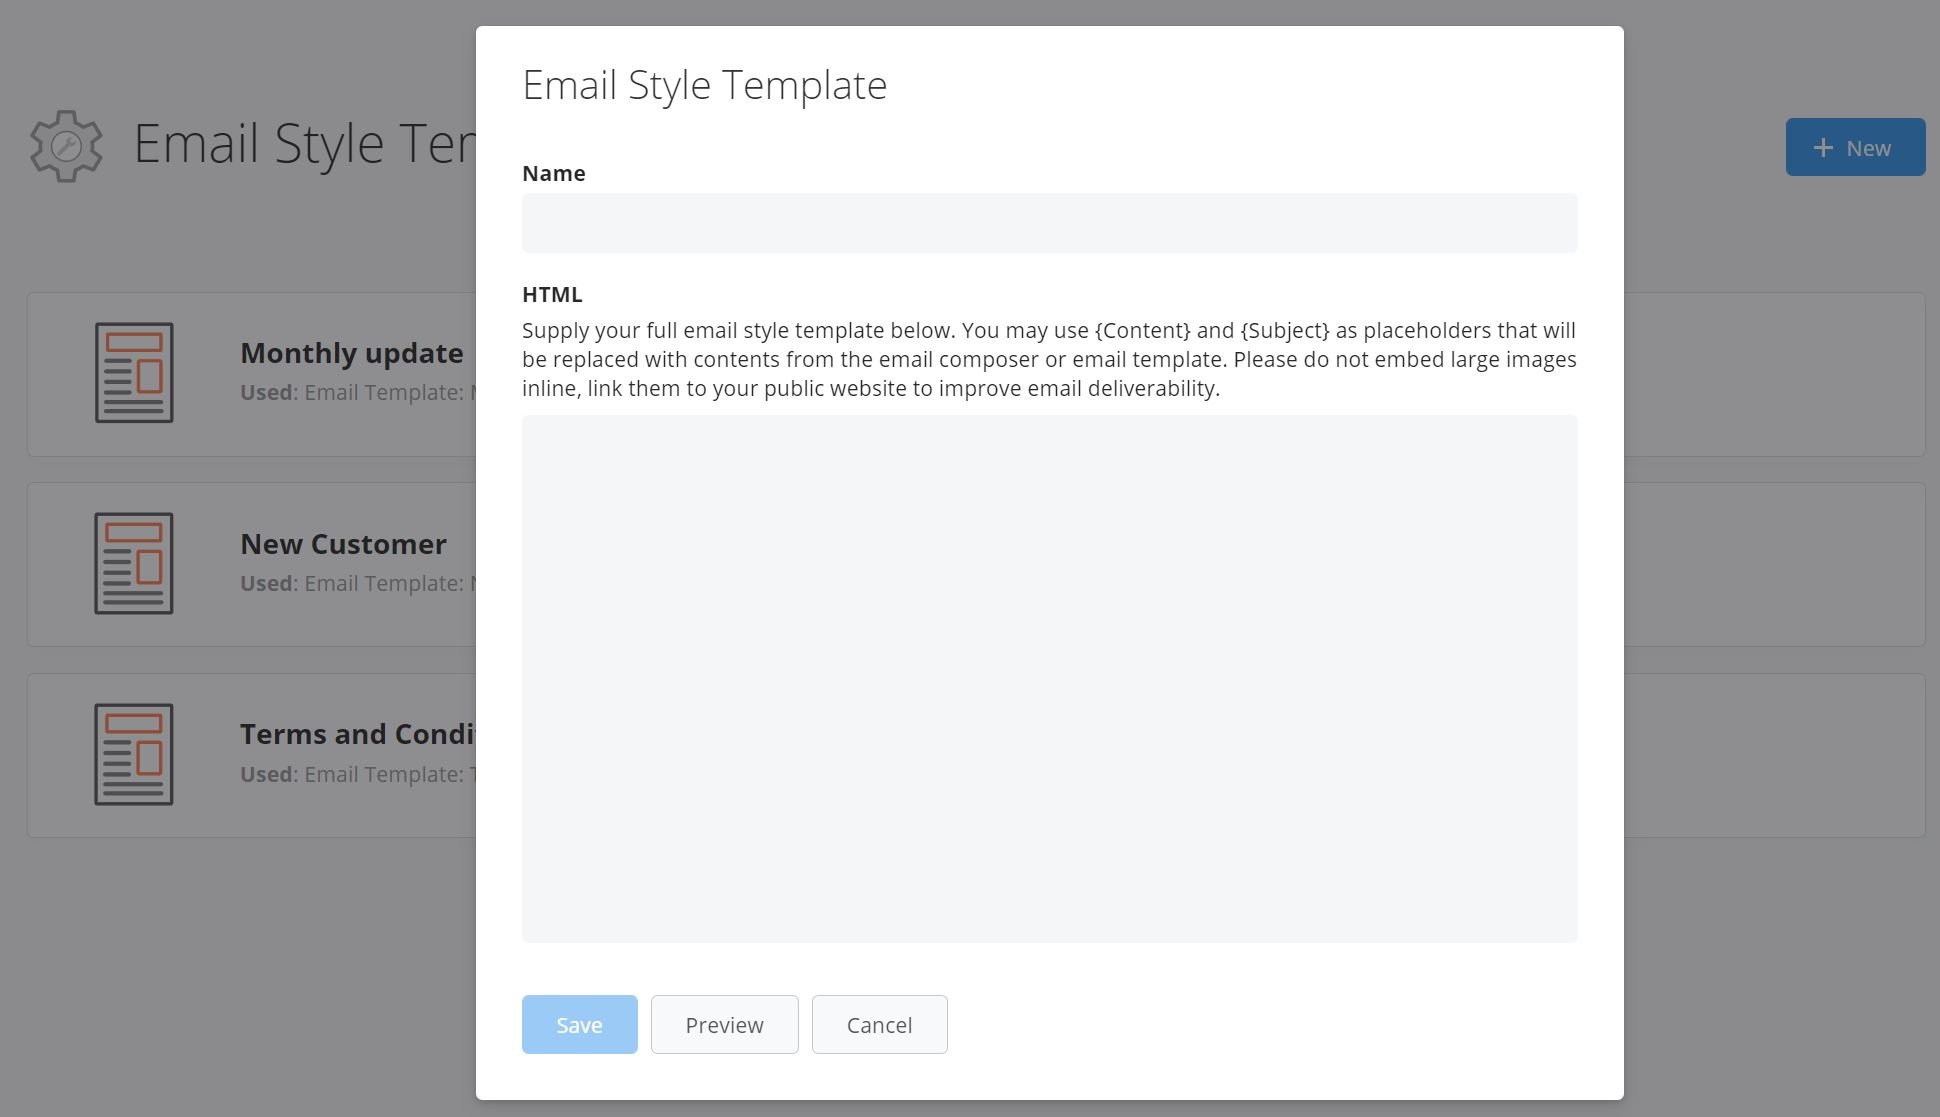
Task: Click the HTML section label
Action: point(551,294)
